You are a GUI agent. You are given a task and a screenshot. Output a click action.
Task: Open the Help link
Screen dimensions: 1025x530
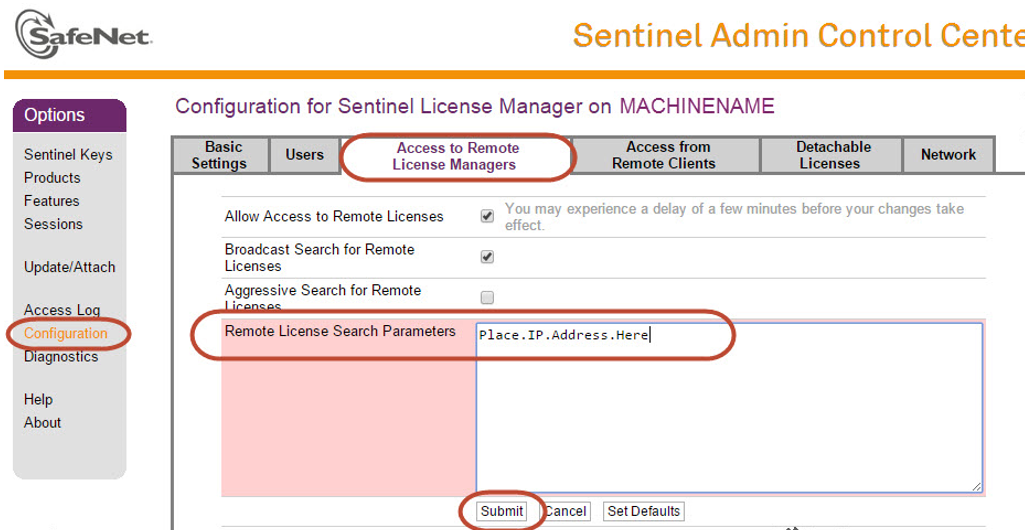pos(39,399)
